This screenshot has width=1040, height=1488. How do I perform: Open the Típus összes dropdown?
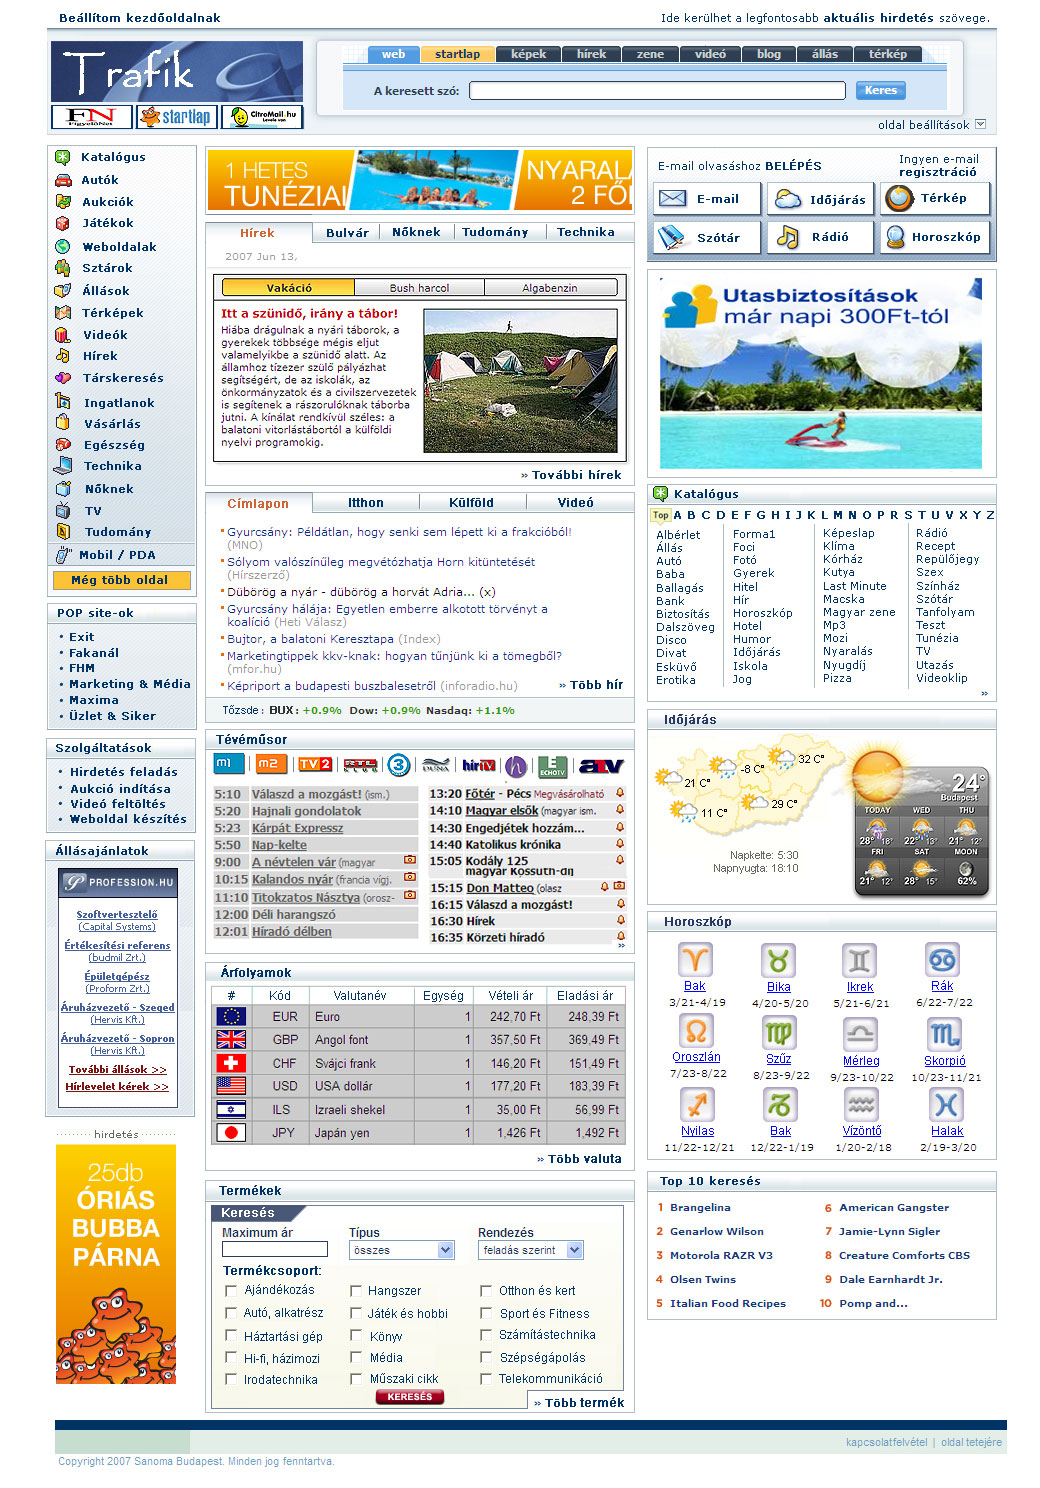pos(402,1250)
